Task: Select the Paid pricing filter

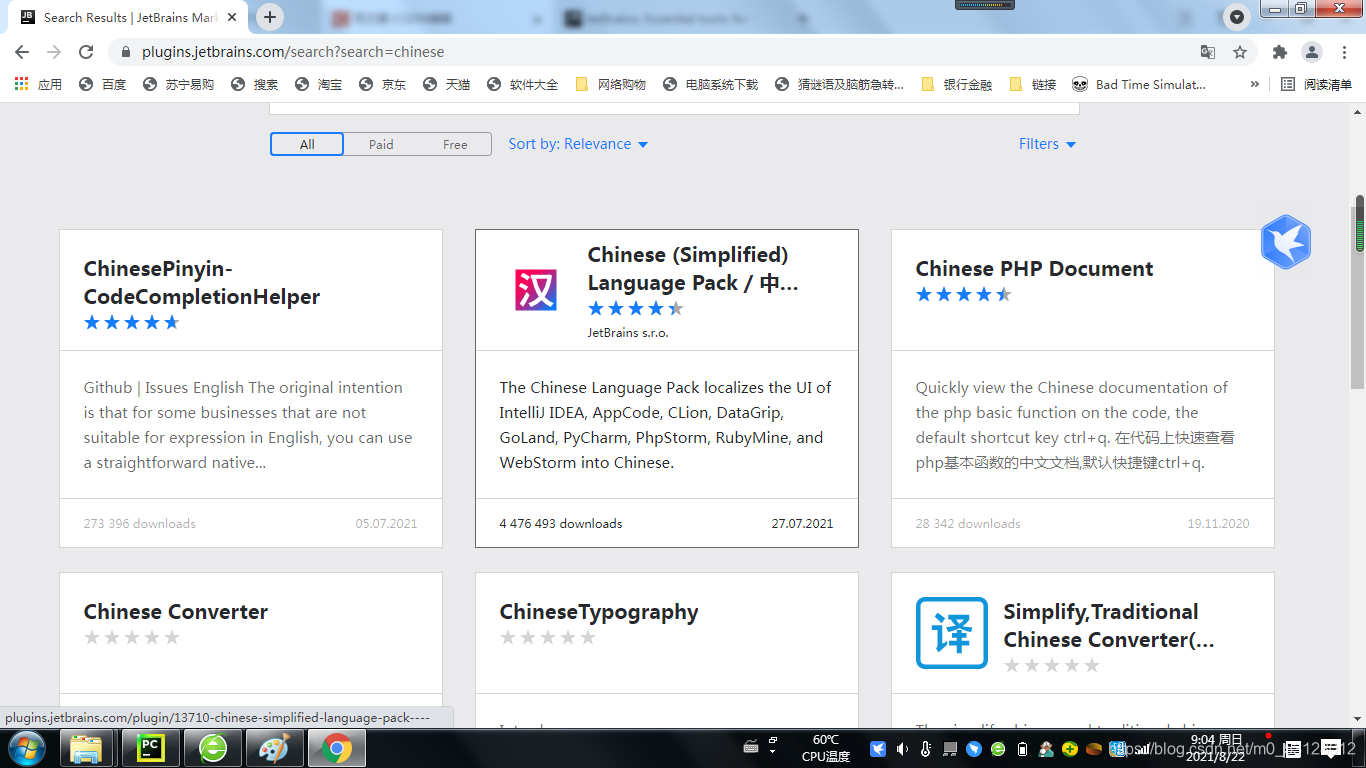Action: 381,144
